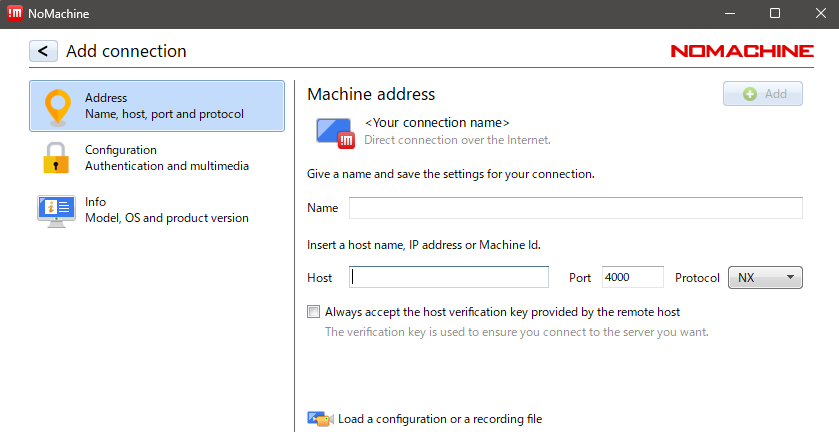Click the Address location pin icon
The width and height of the screenshot is (839, 434).
pyautogui.click(x=59, y=106)
